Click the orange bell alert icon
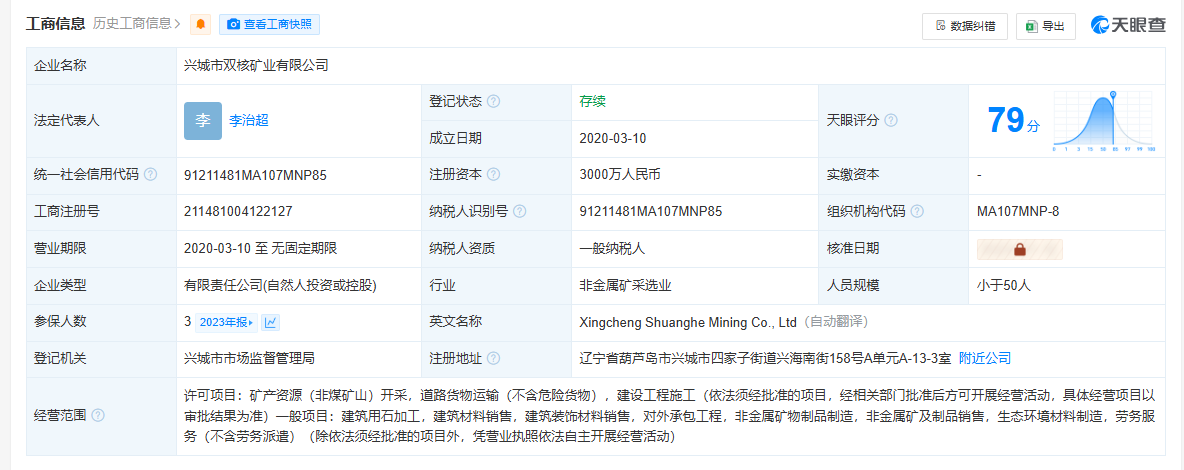 (x=200, y=24)
